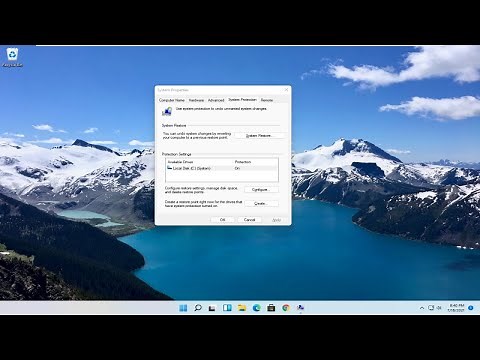The height and width of the screenshot is (360, 480).
Task: Open the notification badge in tray
Action: (471, 308)
